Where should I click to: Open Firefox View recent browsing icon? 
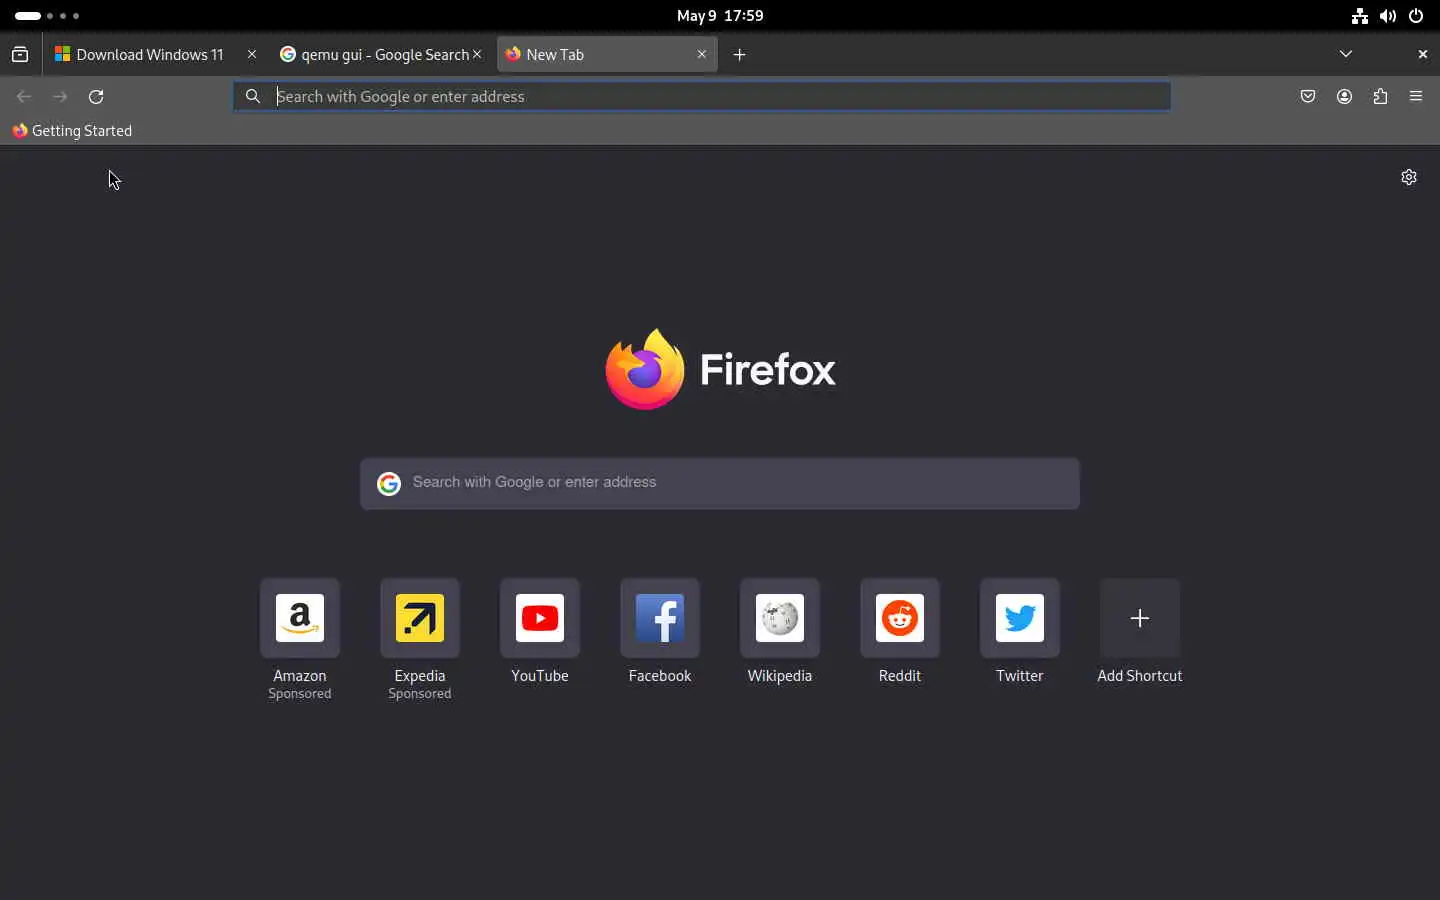[x=20, y=54]
